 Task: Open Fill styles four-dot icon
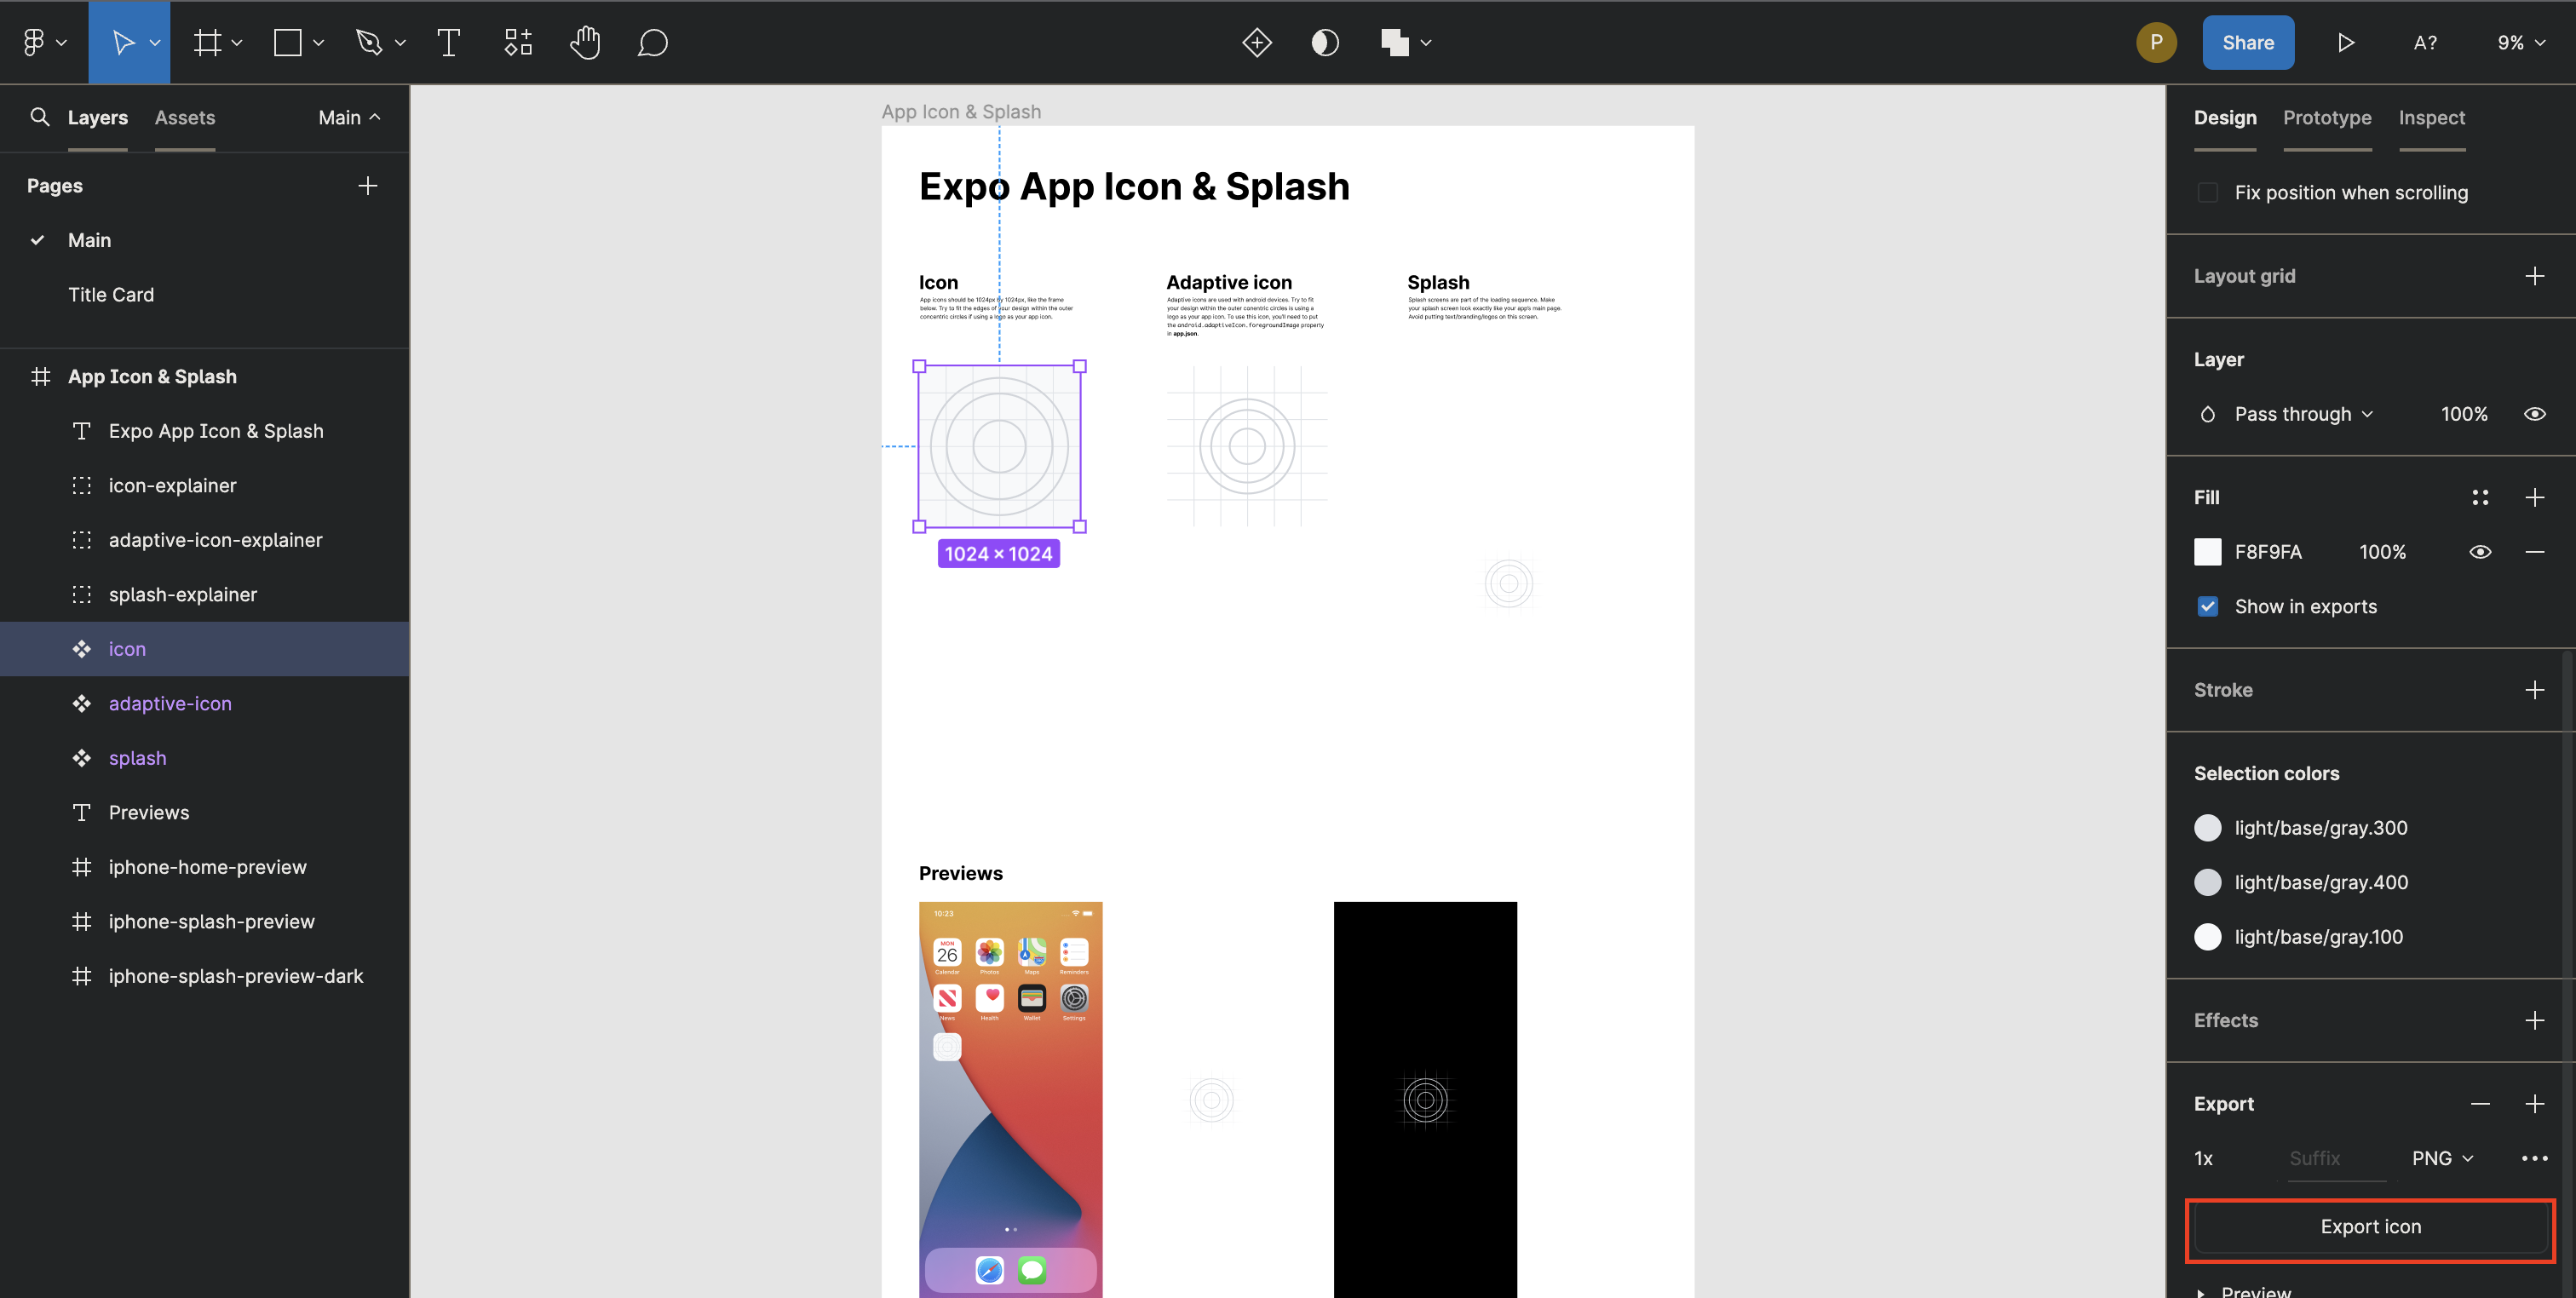click(2479, 497)
